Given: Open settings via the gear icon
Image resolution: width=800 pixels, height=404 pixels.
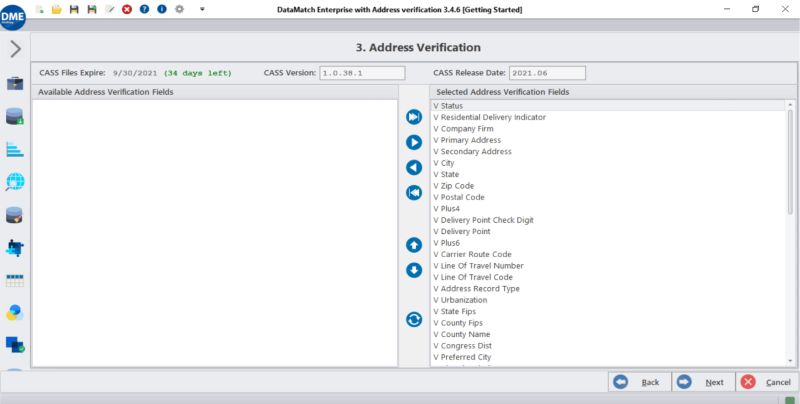Looking at the screenshot, I should tap(180, 9).
